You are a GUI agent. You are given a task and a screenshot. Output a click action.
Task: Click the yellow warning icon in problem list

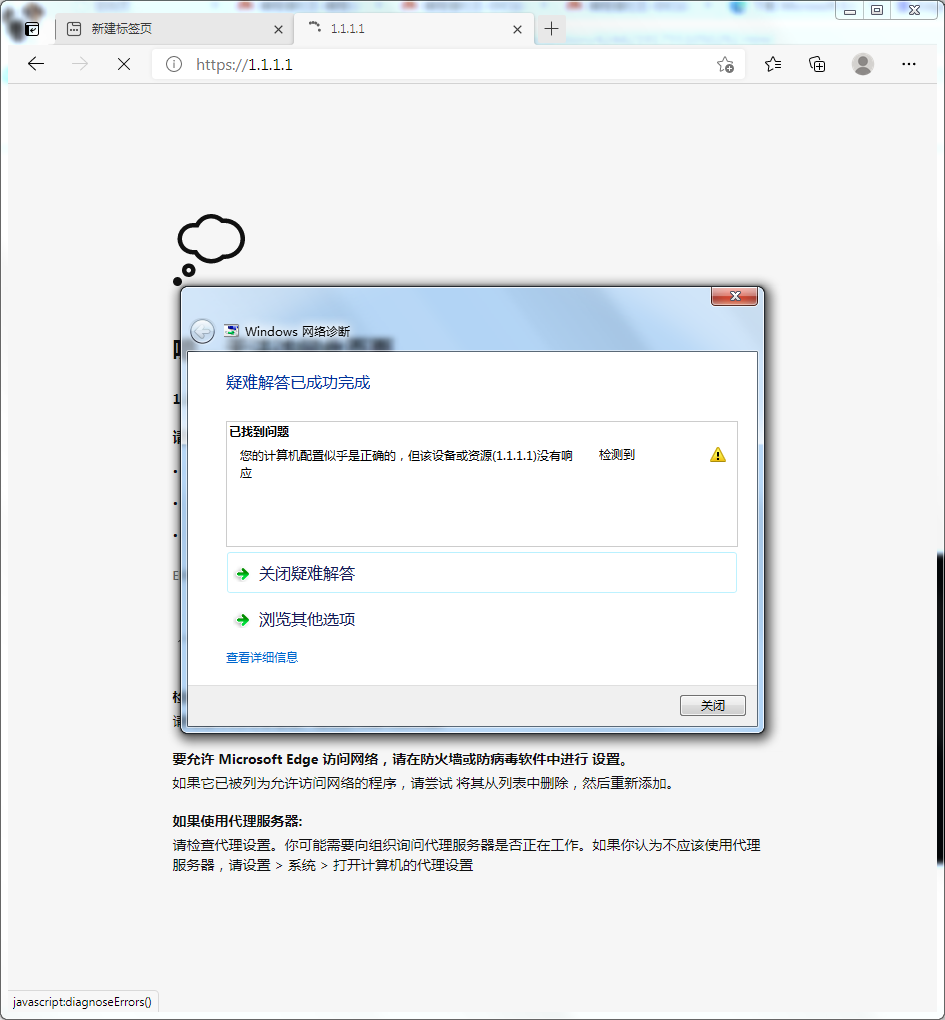click(x=717, y=455)
